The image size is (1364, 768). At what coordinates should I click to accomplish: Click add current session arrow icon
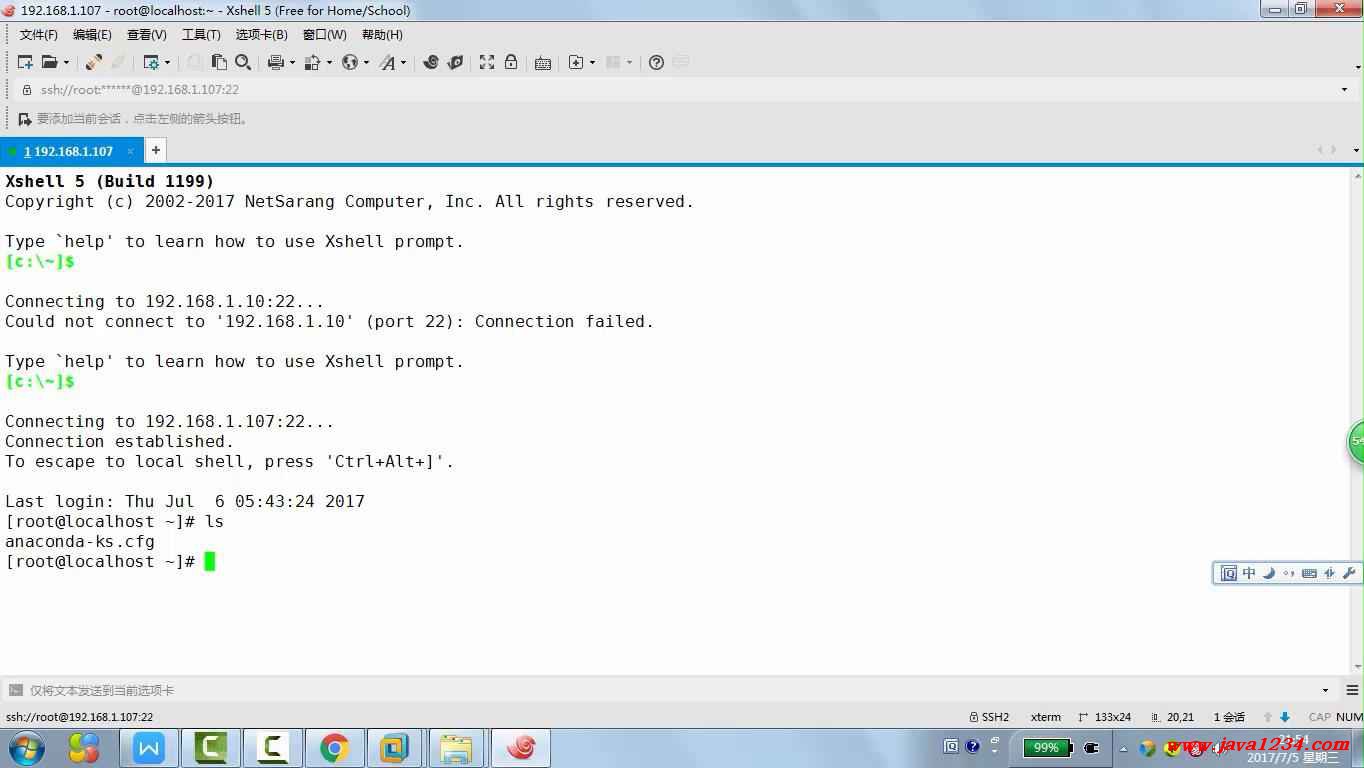tap(25, 119)
